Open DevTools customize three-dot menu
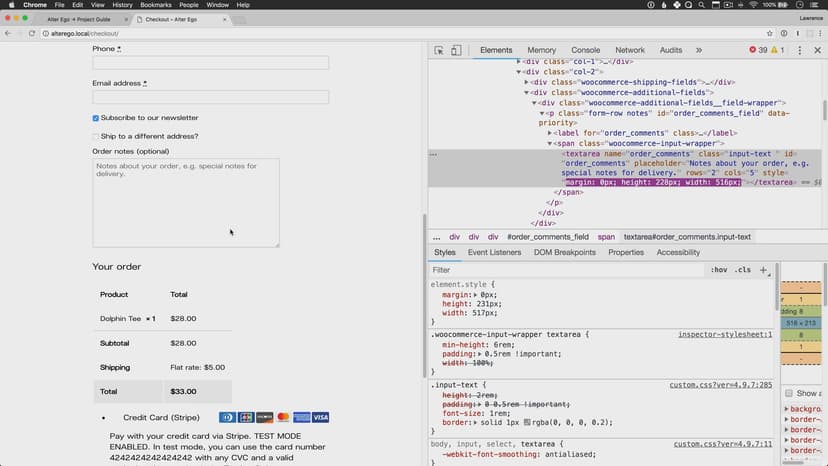828x466 pixels. pos(800,50)
